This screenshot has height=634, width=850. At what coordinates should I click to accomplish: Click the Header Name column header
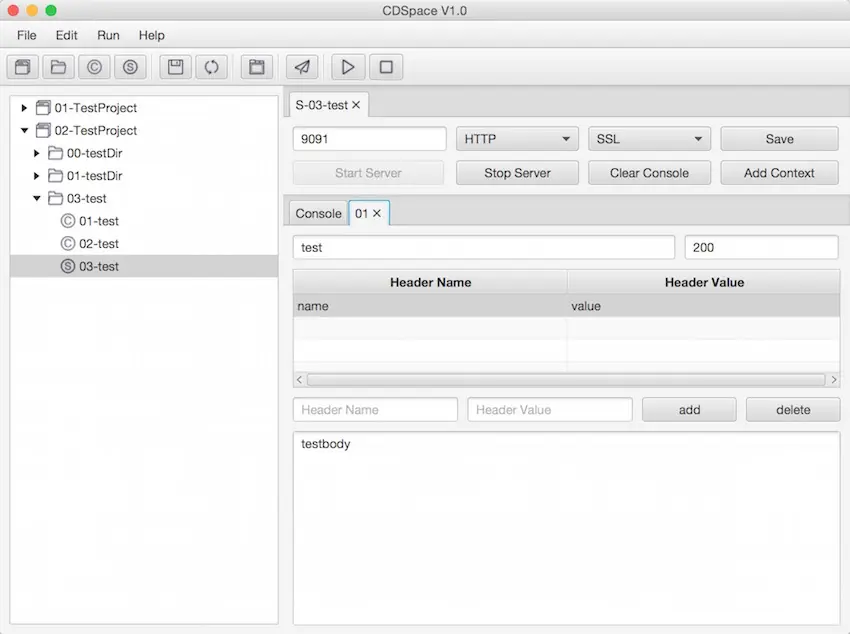click(x=430, y=282)
